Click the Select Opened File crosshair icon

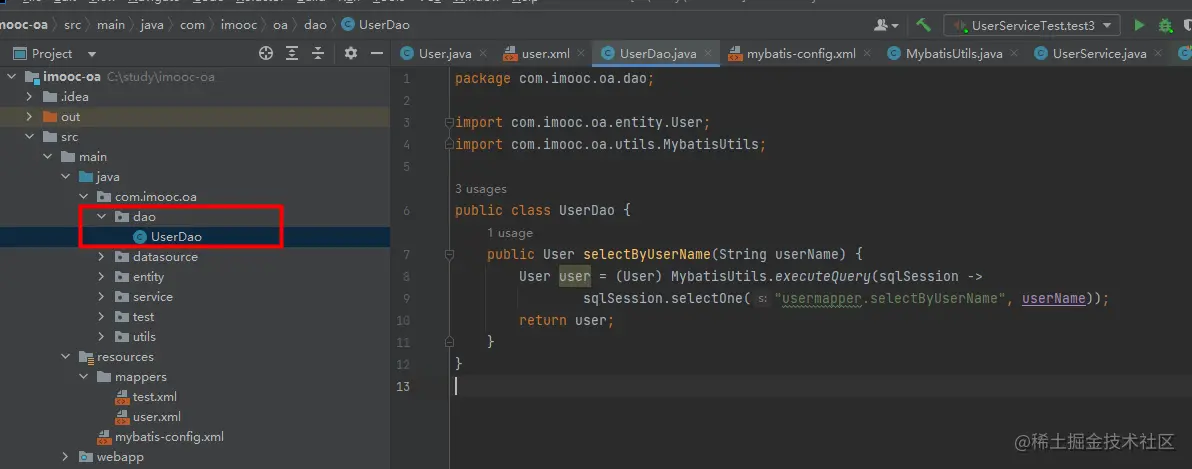(265, 53)
